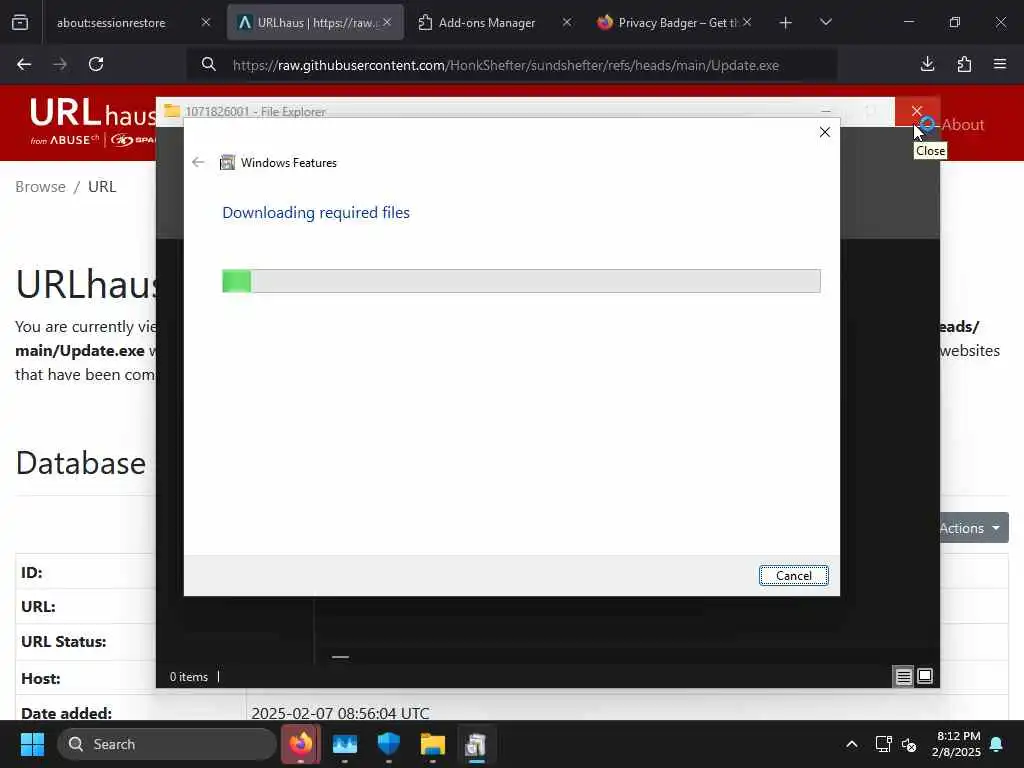Close the Windows Features dialog
The height and width of the screenshot is (768, 1024).
pyautogui.click(x=825, y=132)
